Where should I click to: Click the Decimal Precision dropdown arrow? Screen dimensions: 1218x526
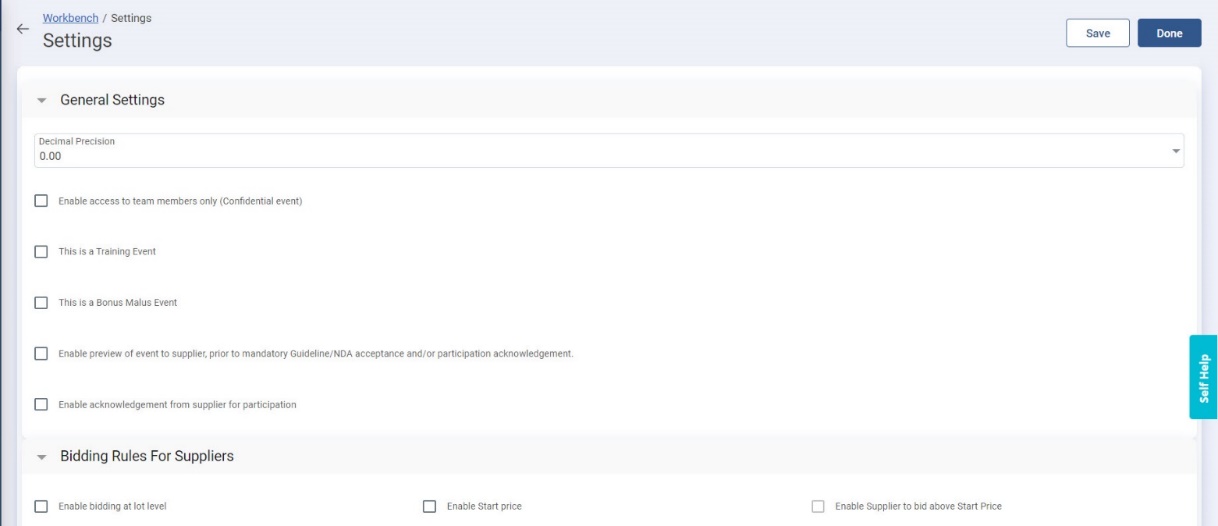[1175, 151]
